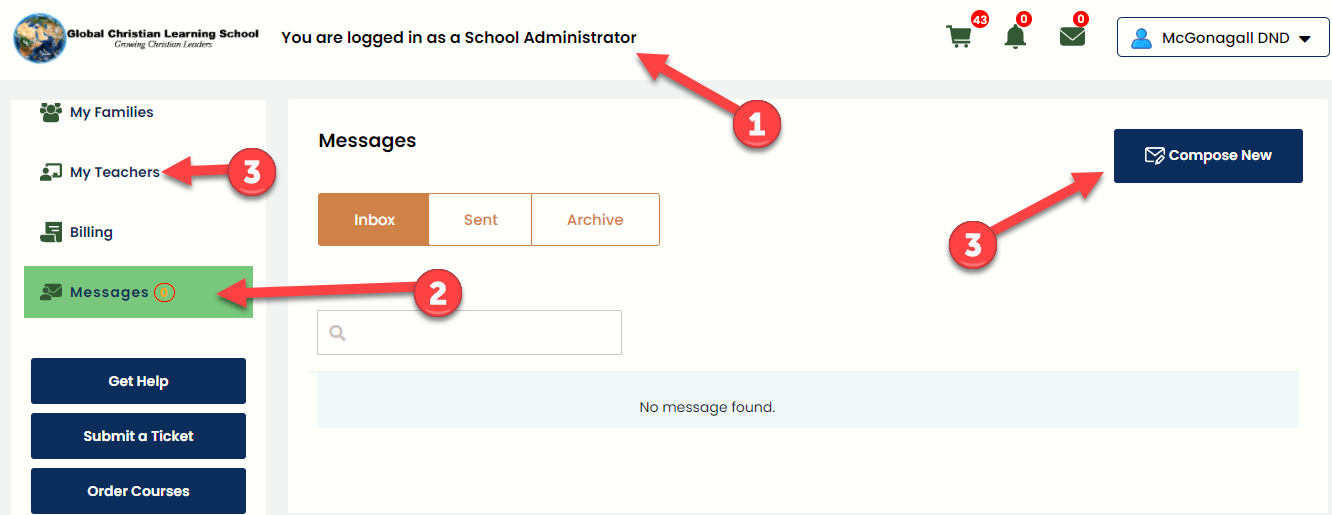1332x515 pixels.
Task: Click the My Teachers icon in sidebar
Action: point(51,172)
